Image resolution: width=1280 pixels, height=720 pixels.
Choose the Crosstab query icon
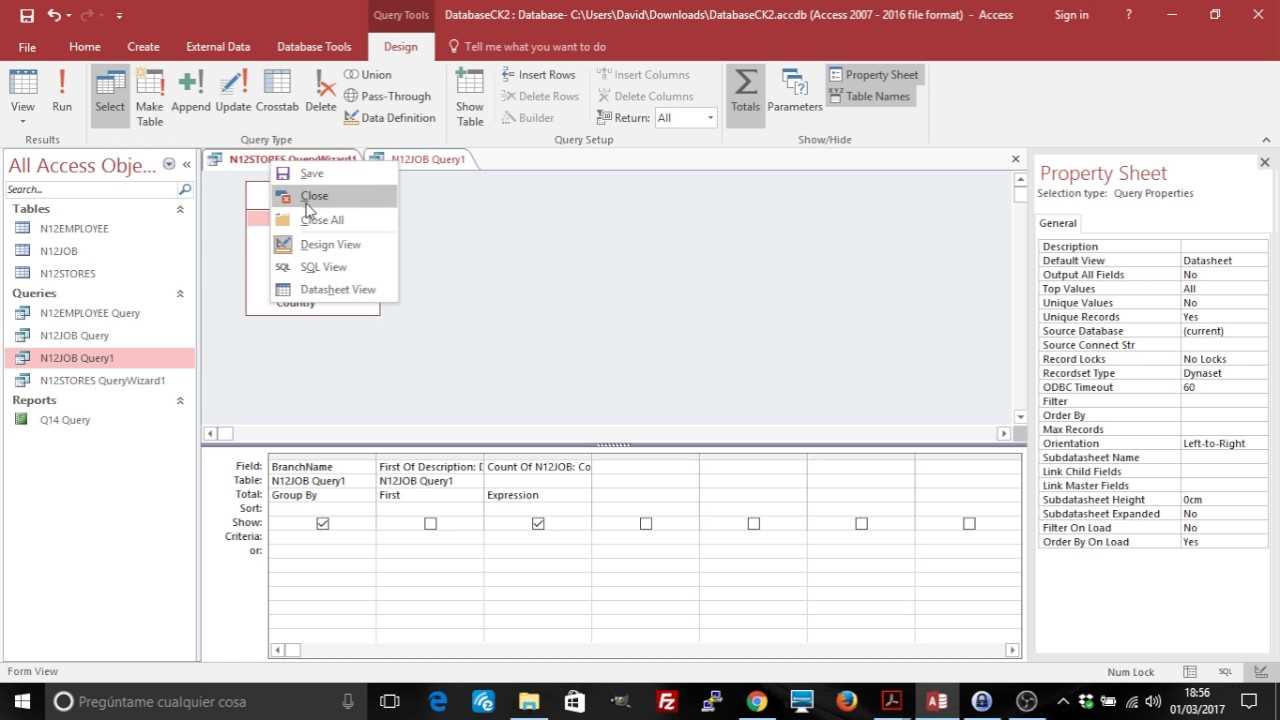click(x=277, y=92)
